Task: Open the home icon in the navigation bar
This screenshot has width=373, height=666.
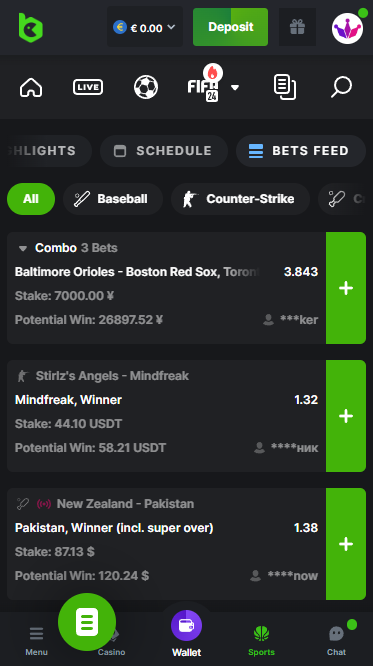Action: click(x=31, y=87)
